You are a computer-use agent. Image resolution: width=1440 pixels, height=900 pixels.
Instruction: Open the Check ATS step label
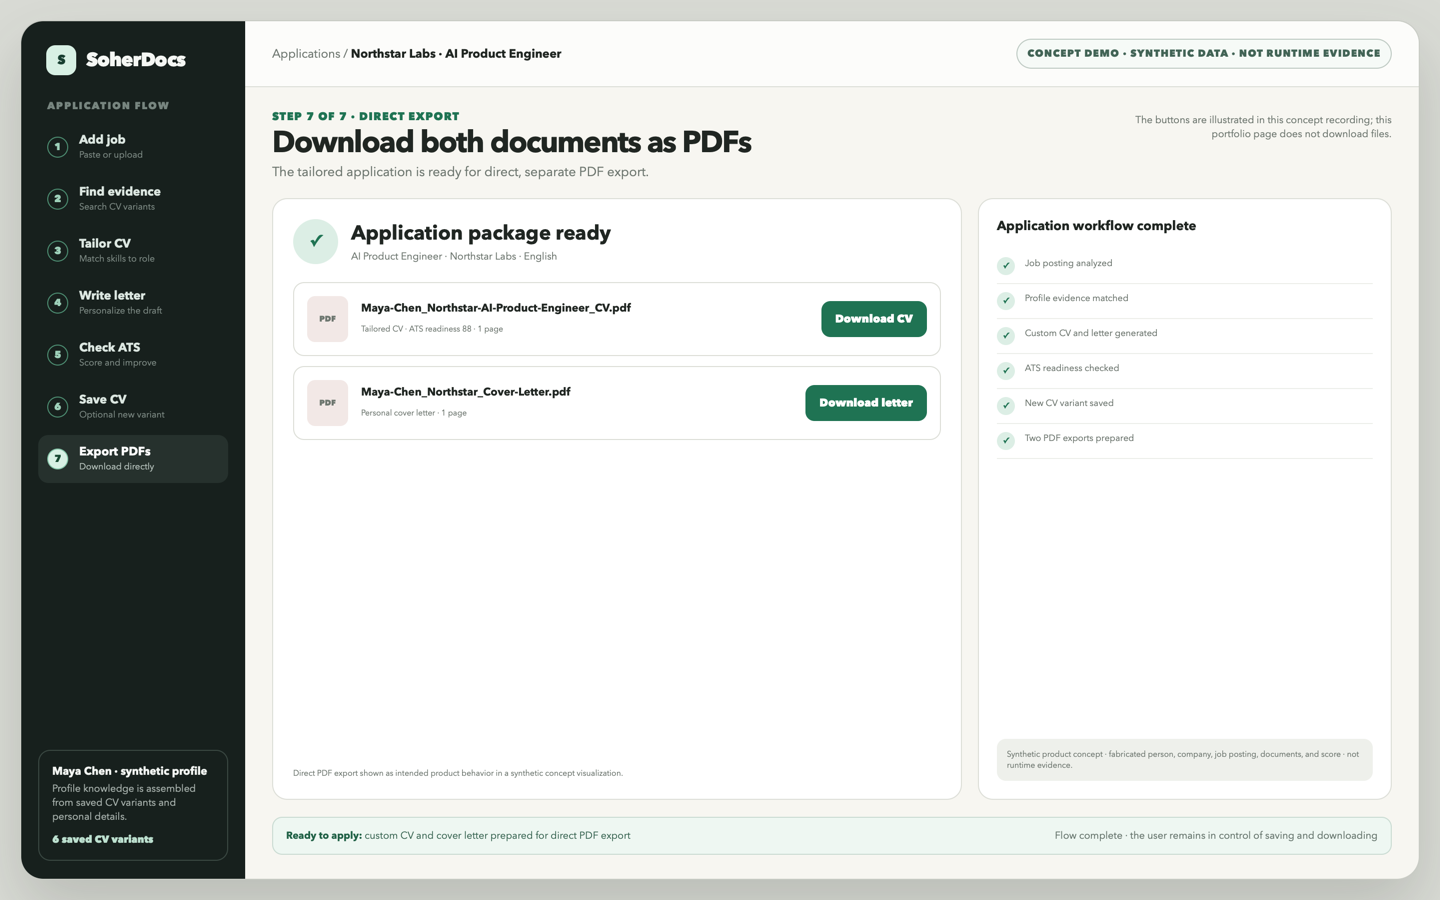point(110,348)
